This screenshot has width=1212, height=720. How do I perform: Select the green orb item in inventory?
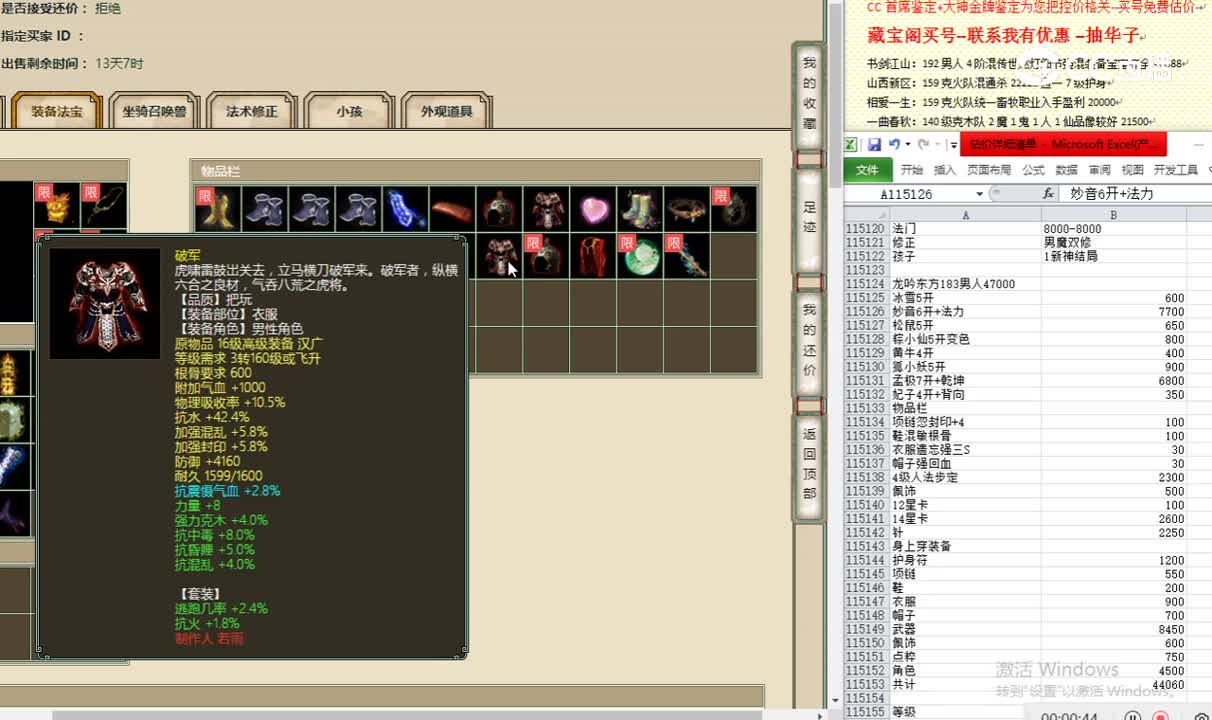640,256
